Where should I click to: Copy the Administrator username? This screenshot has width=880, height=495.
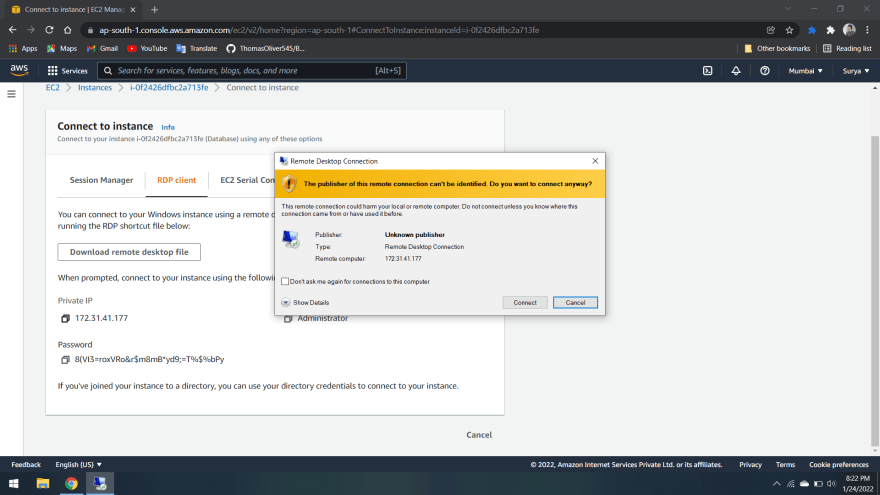[x=288, y=319]
